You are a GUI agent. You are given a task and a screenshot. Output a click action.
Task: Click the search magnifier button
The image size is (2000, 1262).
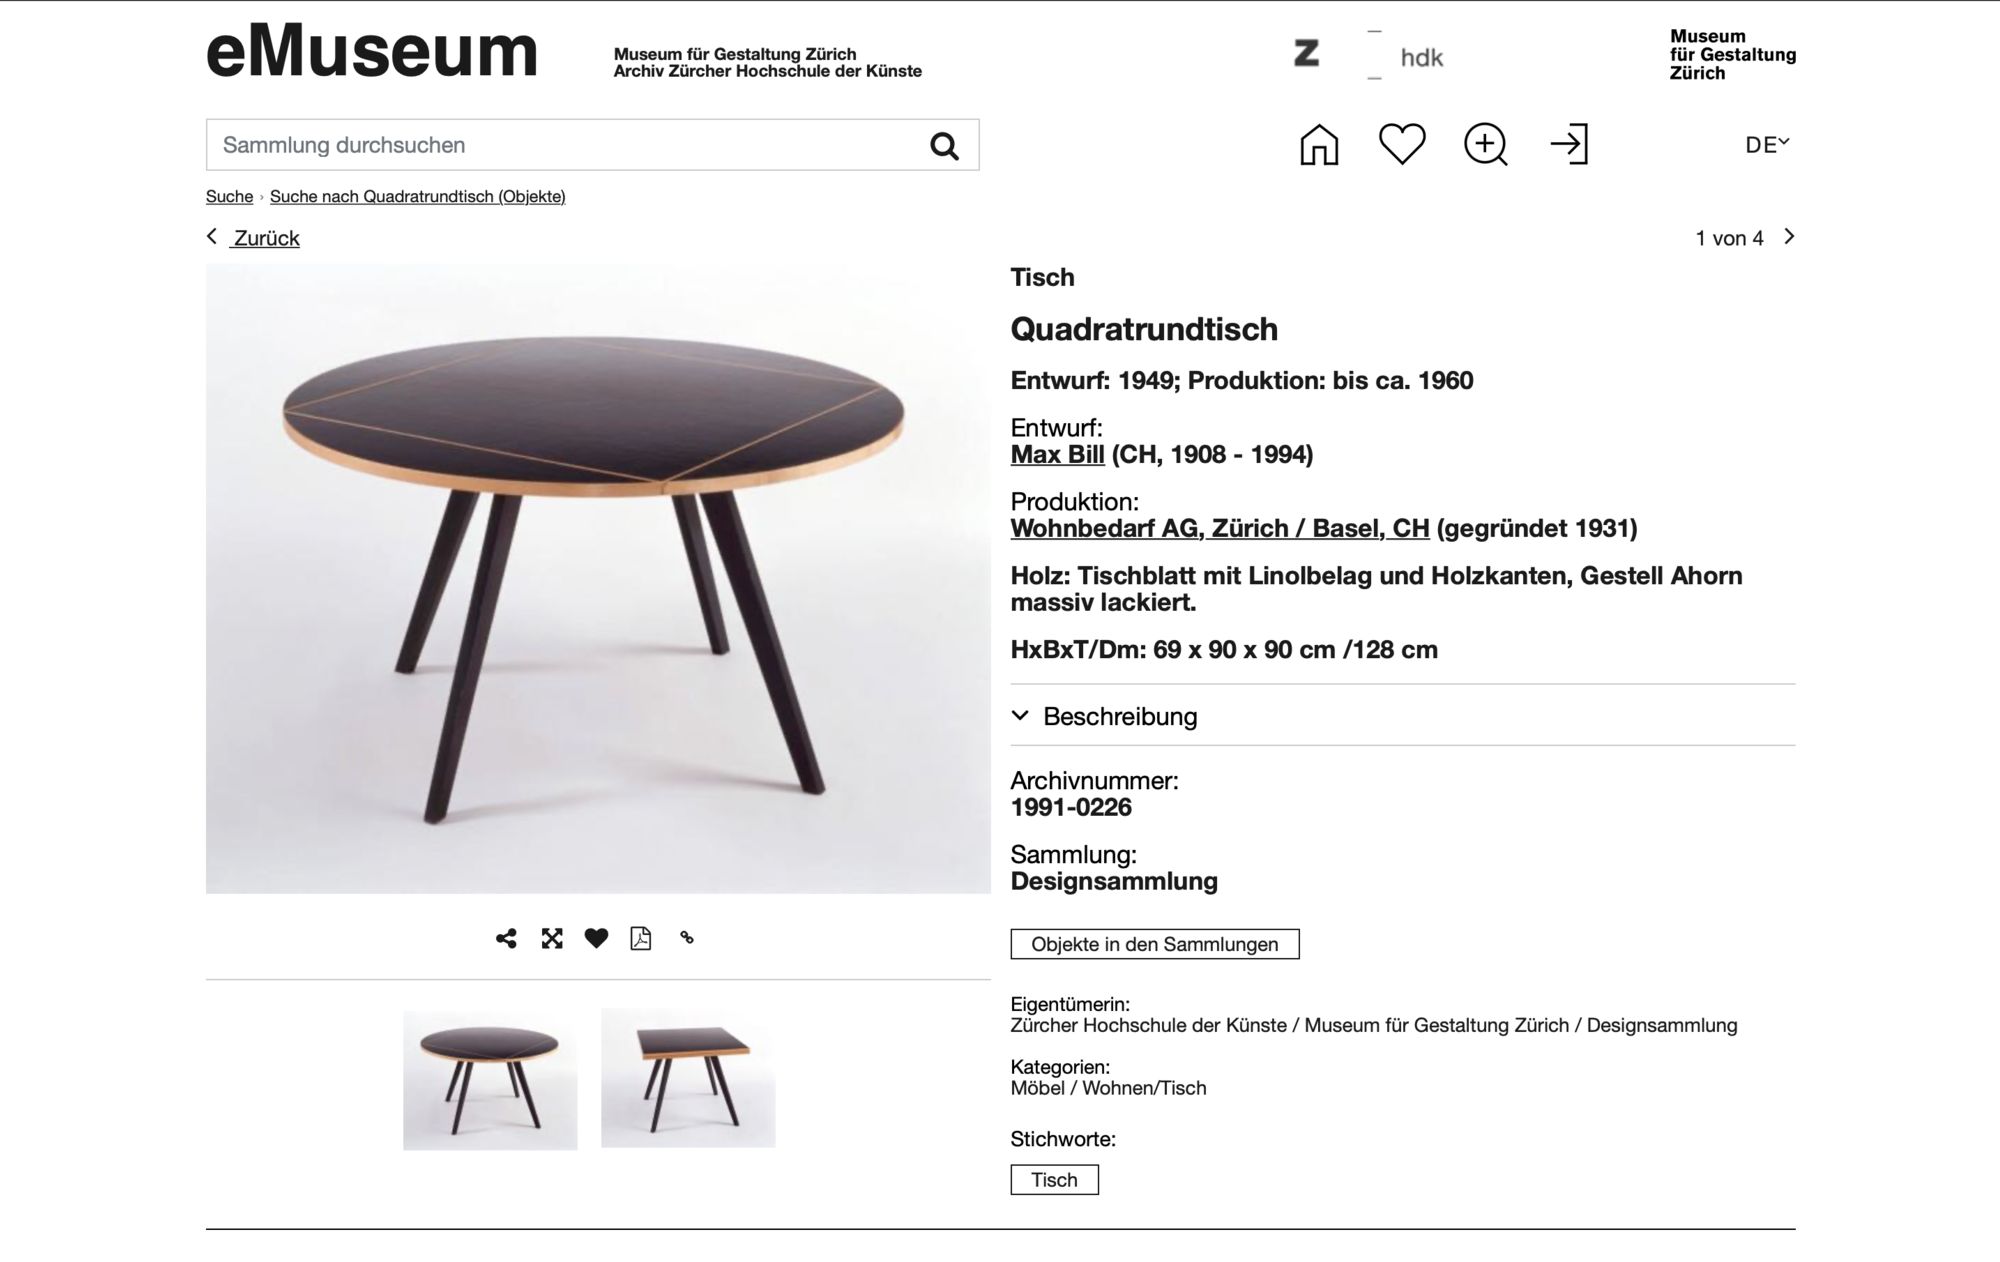click(944, 146)
